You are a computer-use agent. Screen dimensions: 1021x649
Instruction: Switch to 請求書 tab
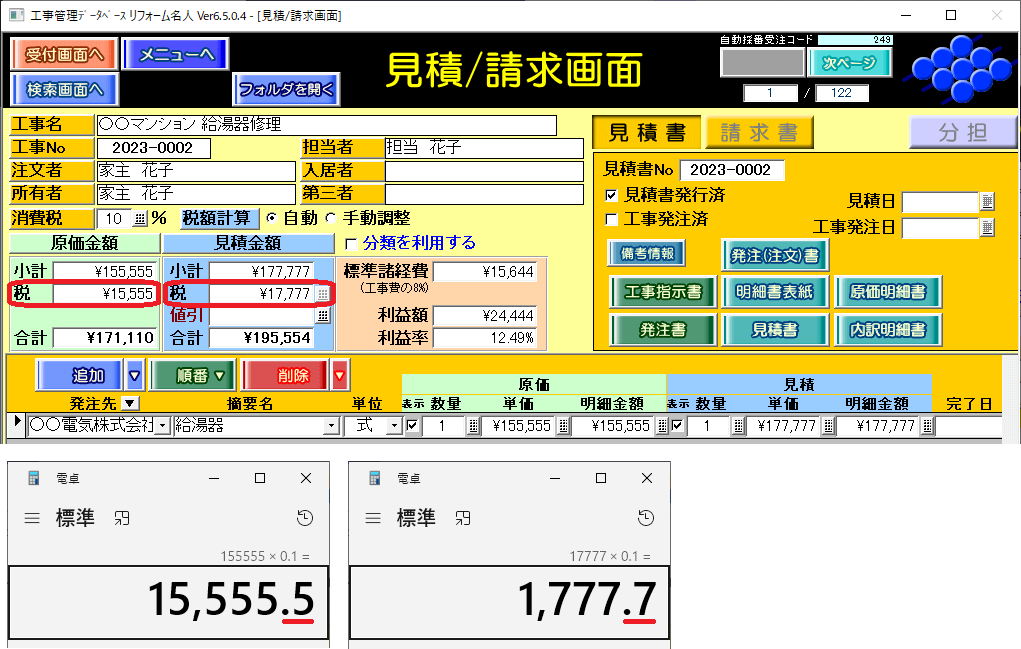coord(758,133)
